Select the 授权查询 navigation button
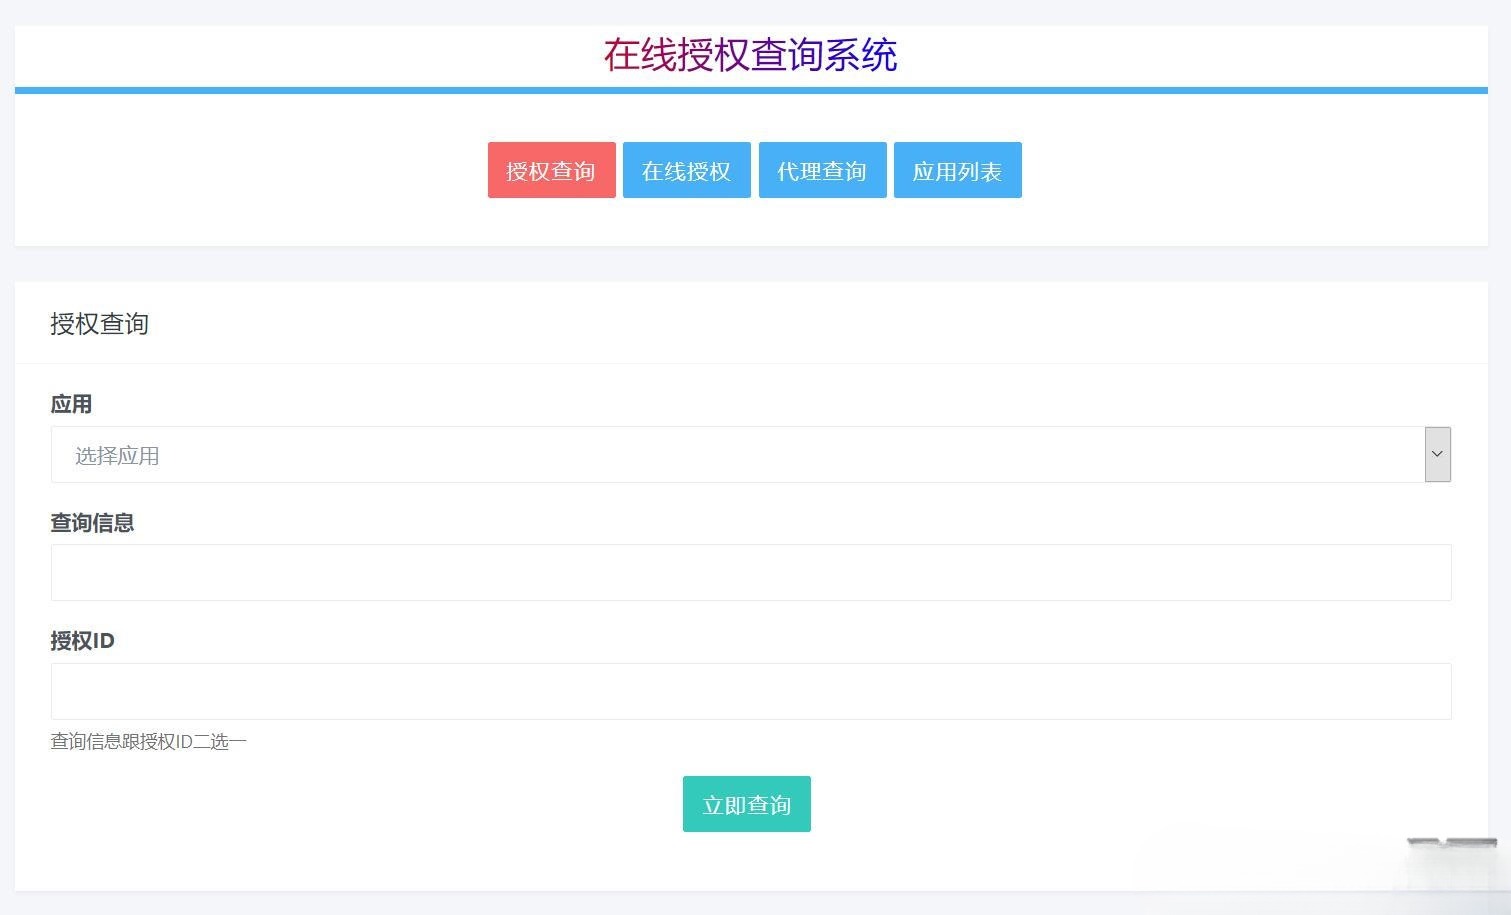Image resolution: width=1511 pixels, height=915 pixels. pyautogui.click(x=551, y=170)
